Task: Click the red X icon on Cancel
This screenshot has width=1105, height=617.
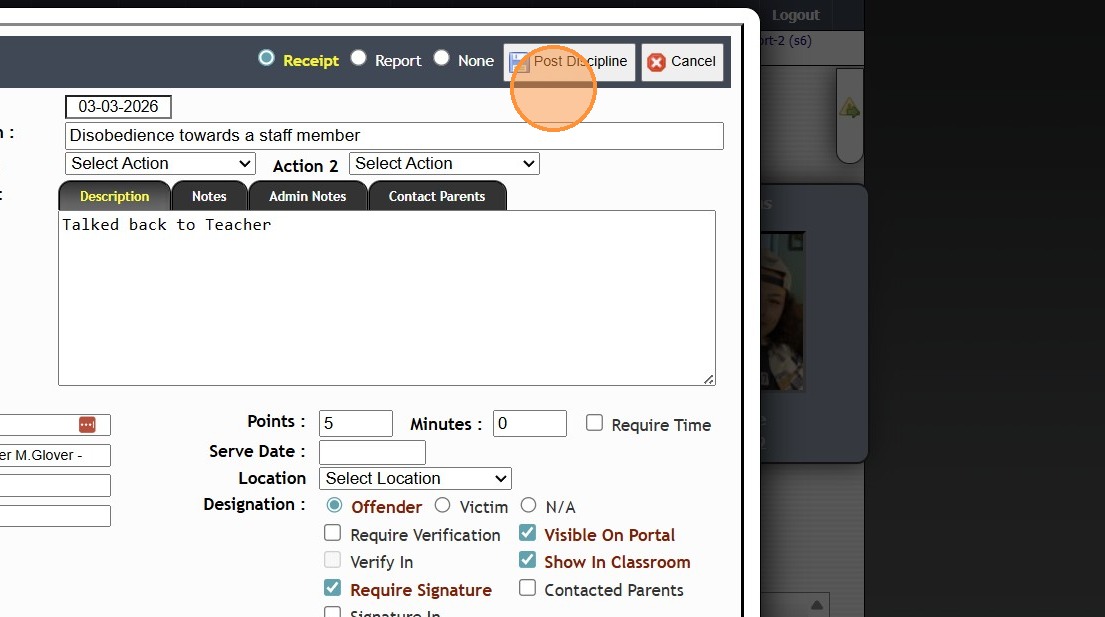Action: [x=656, y=63]
